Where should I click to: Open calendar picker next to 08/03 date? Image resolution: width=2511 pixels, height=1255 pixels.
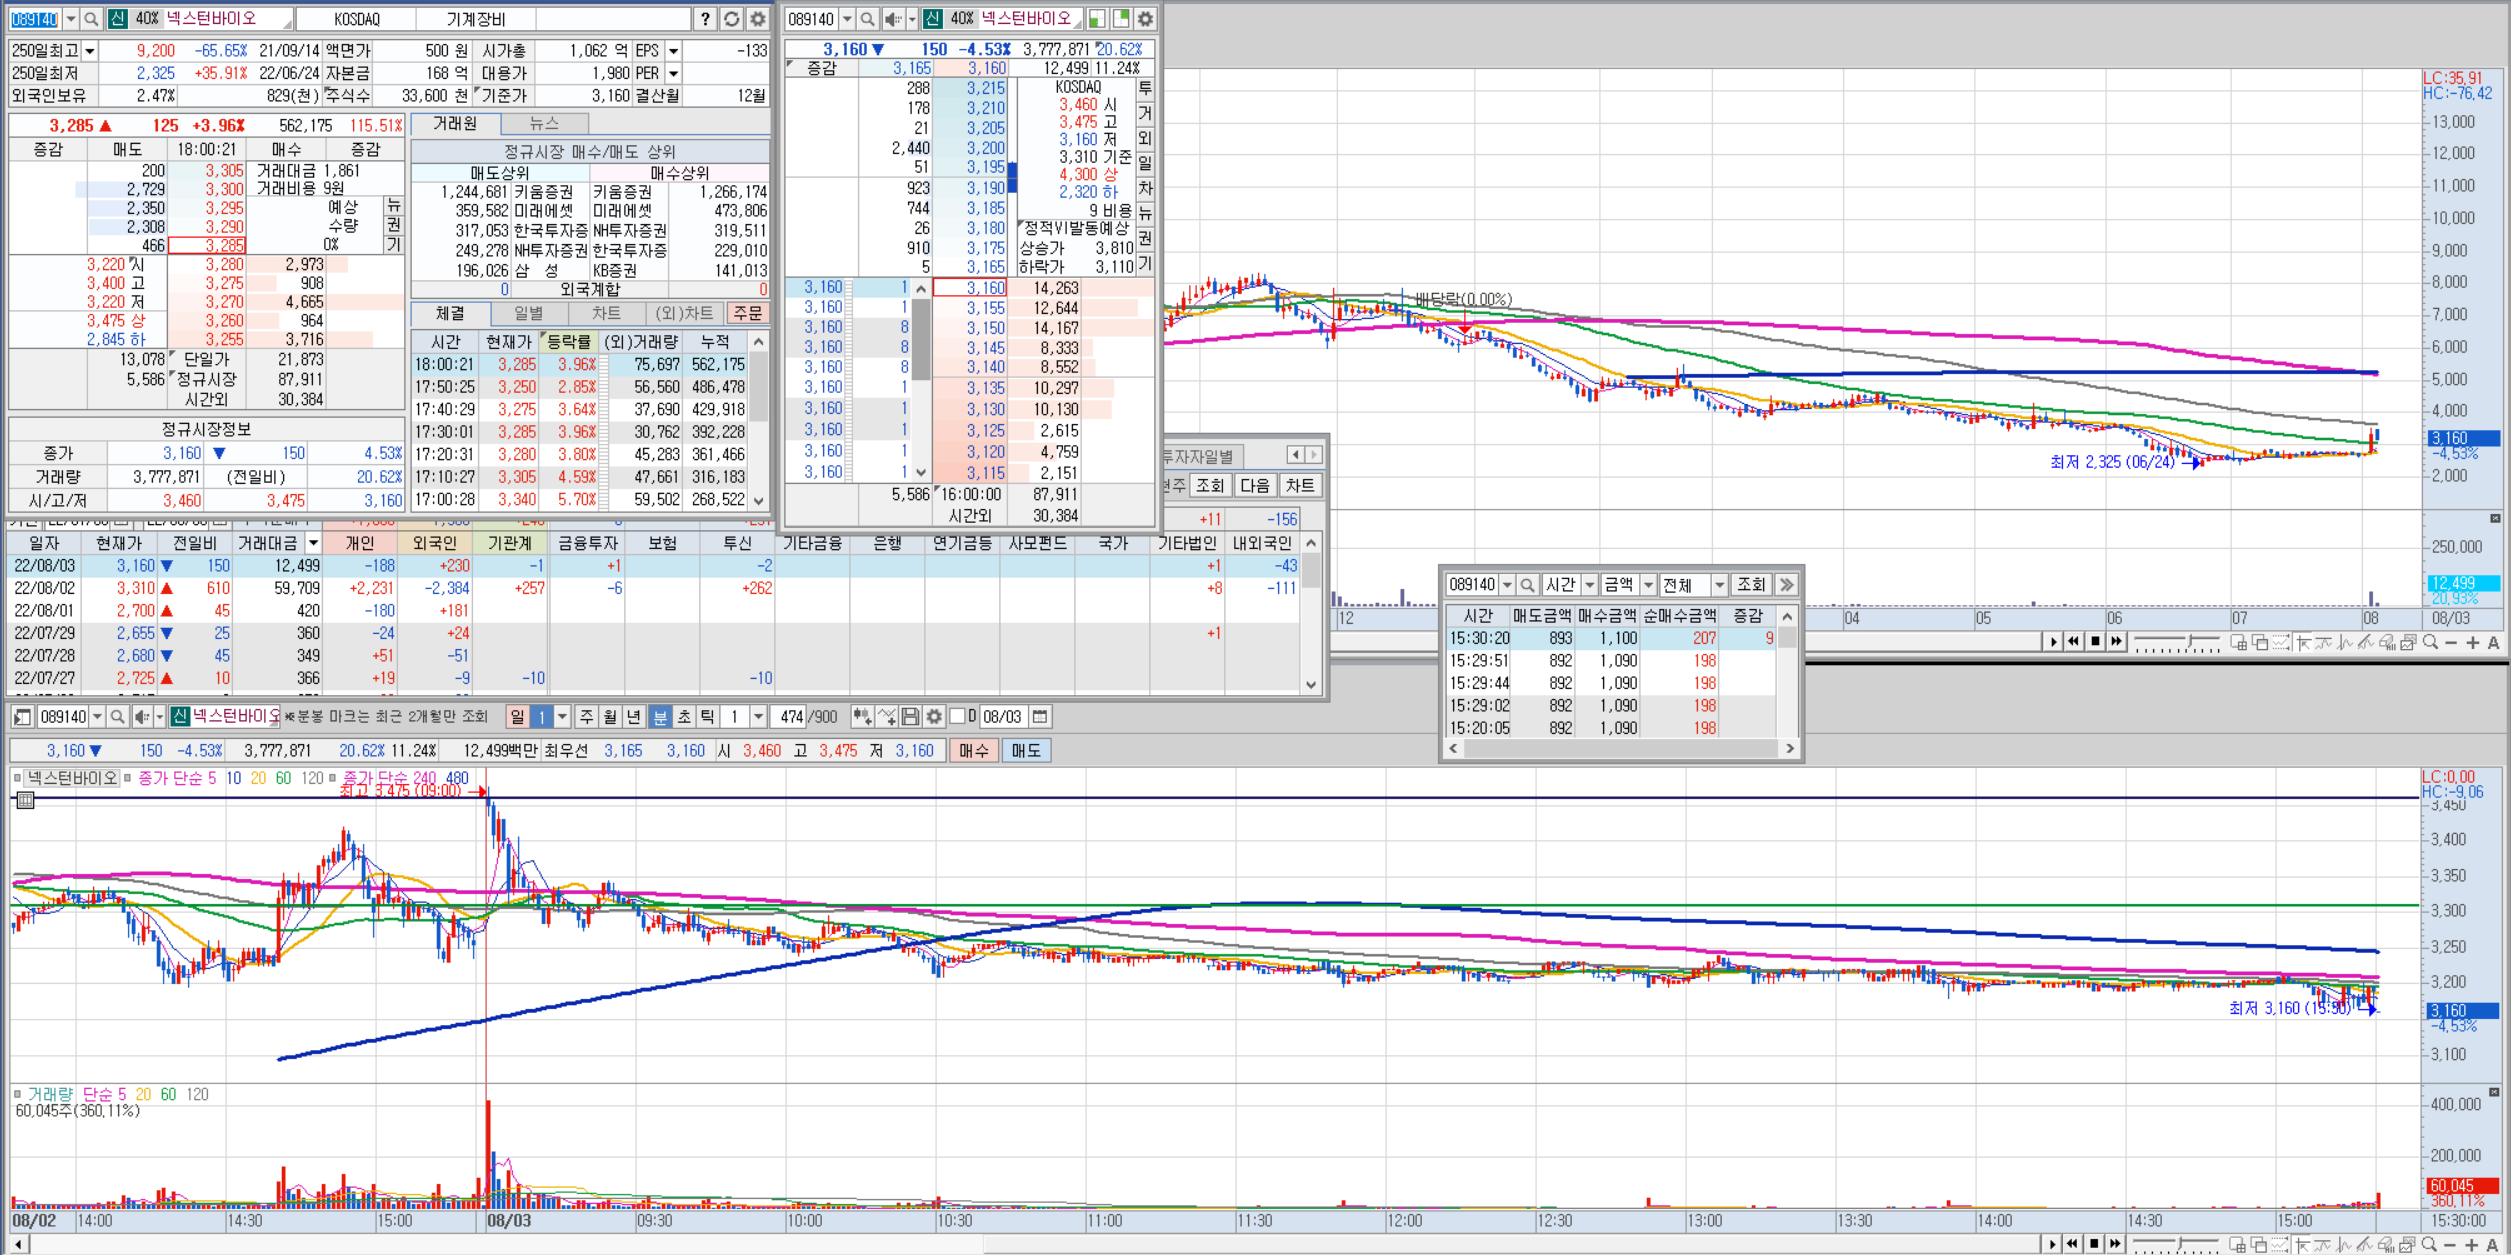[x=1040, y=717]
